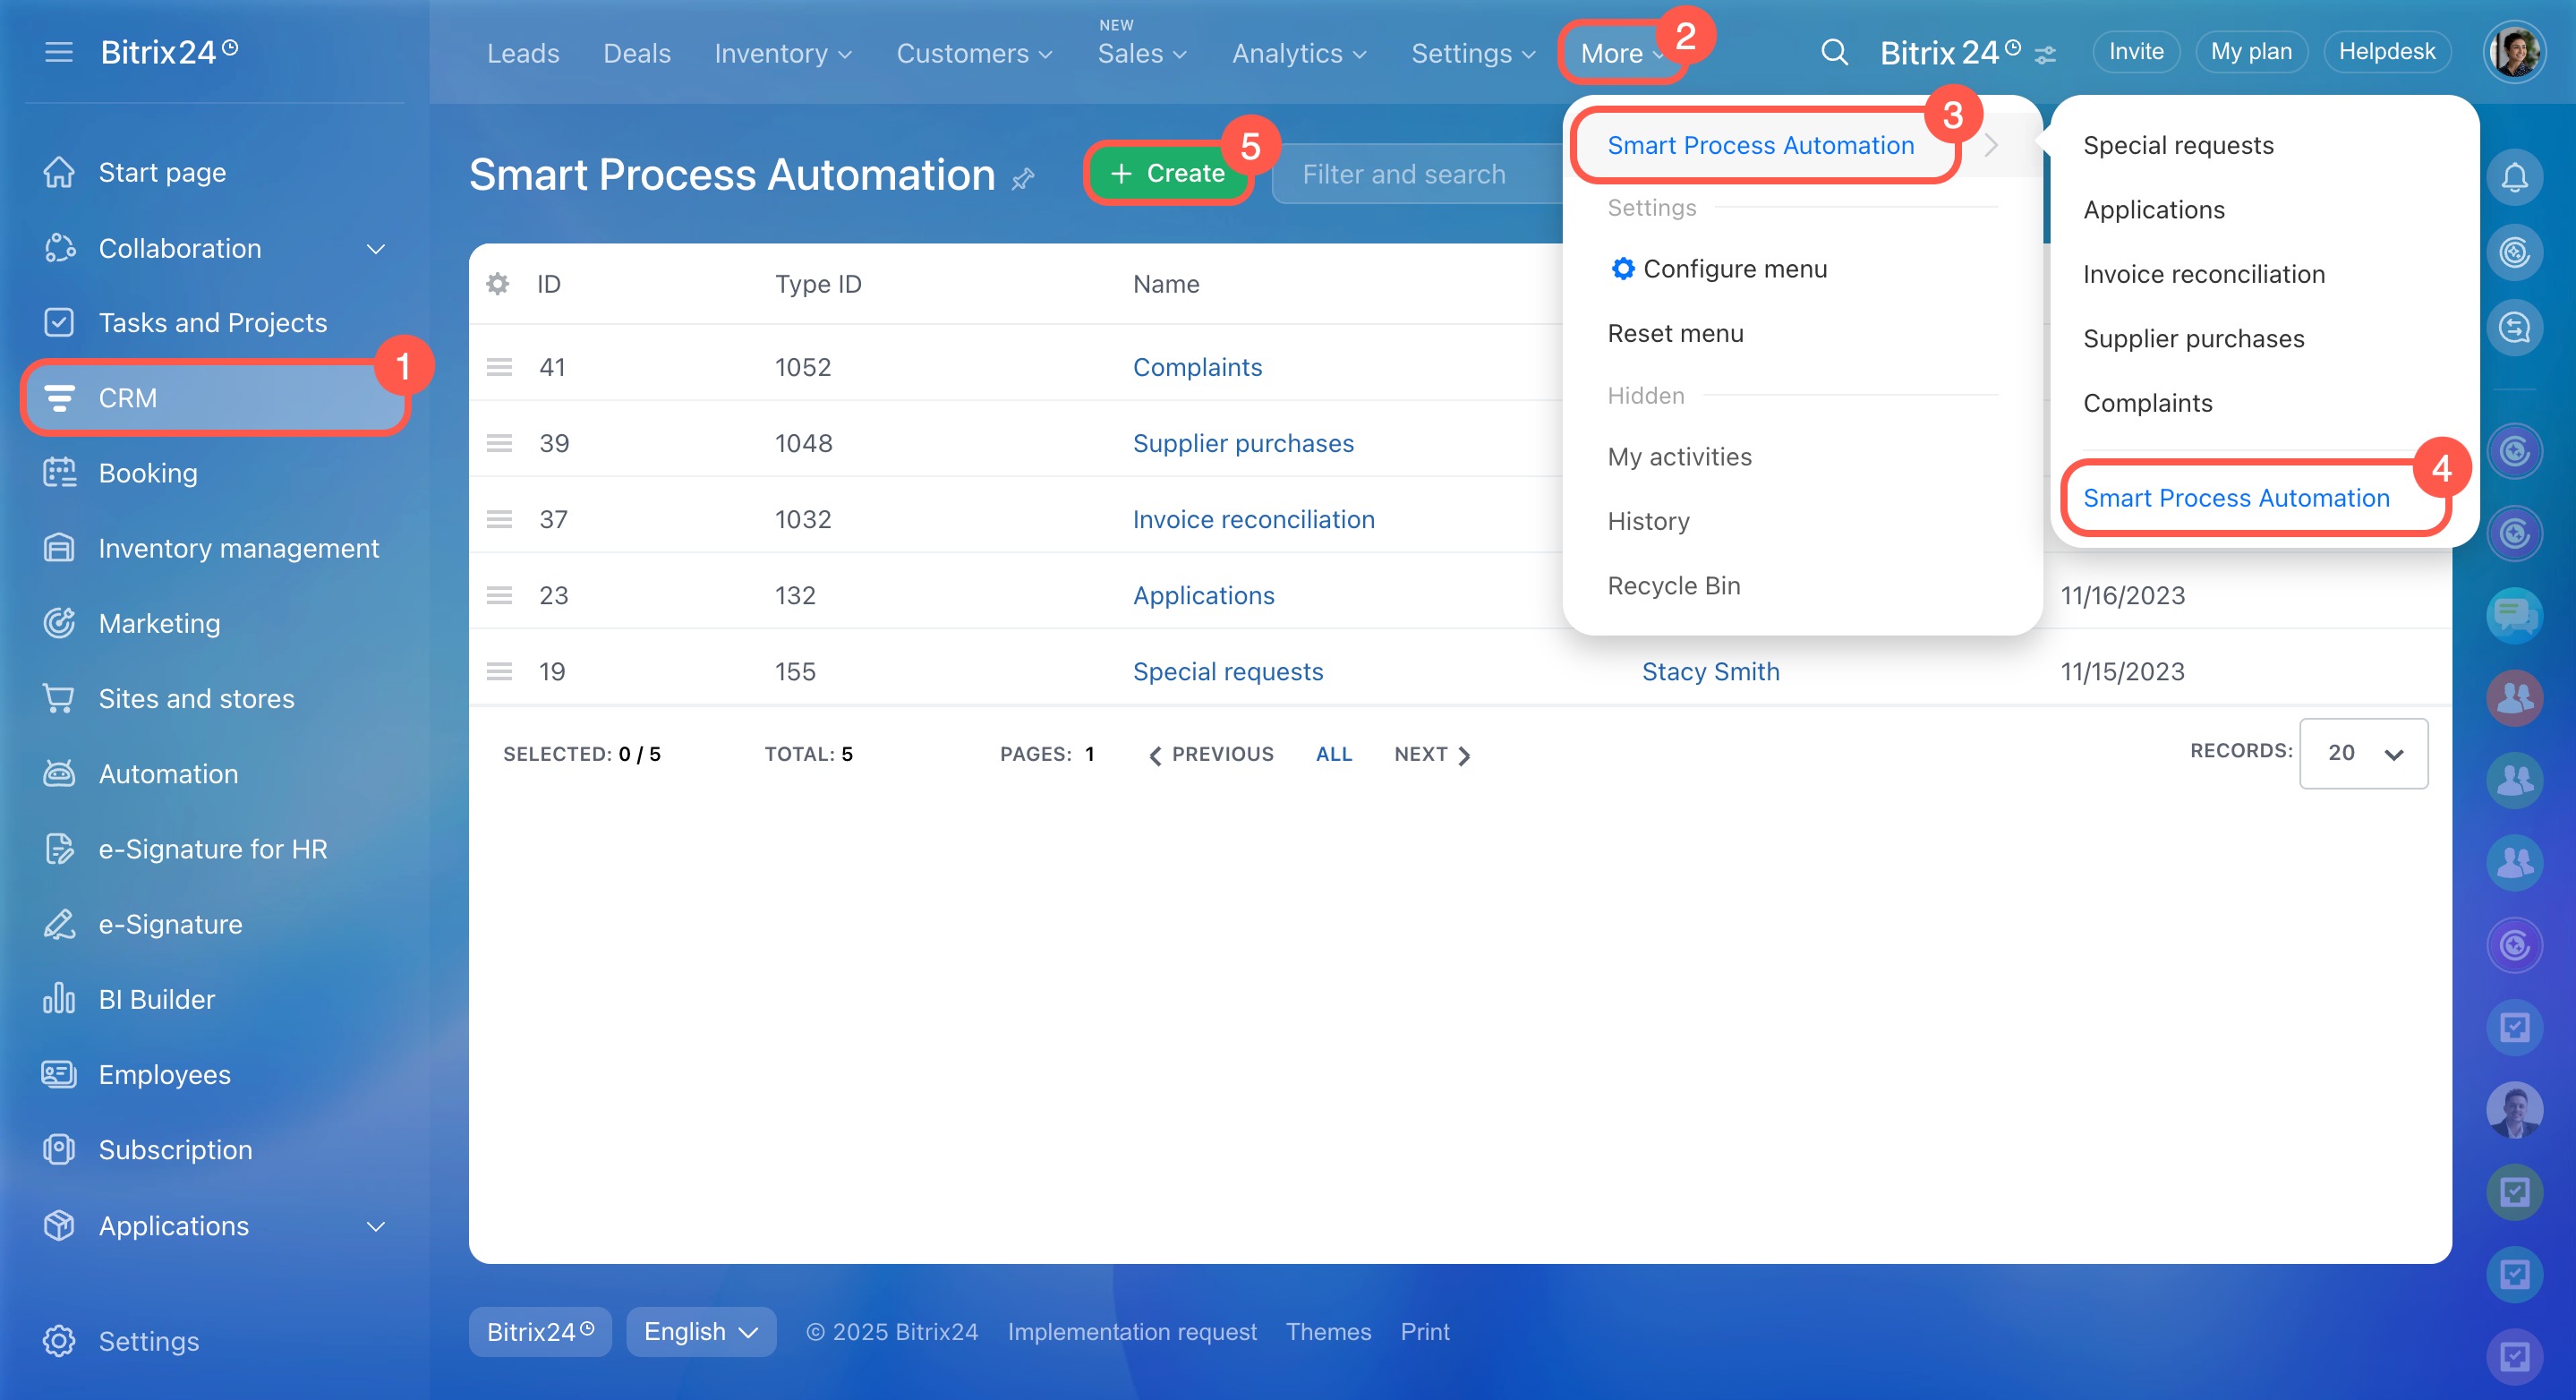The height and width of the screenshot is (1400, 2576).
Task: Toggle the hamburger menu icon
Action: point(59,52)
